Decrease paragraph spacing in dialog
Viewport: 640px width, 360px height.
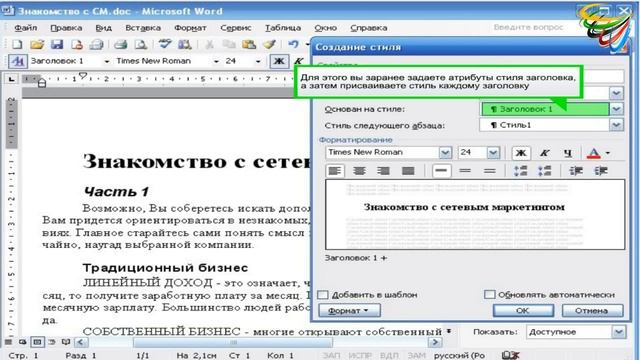[x=544, y=171]
